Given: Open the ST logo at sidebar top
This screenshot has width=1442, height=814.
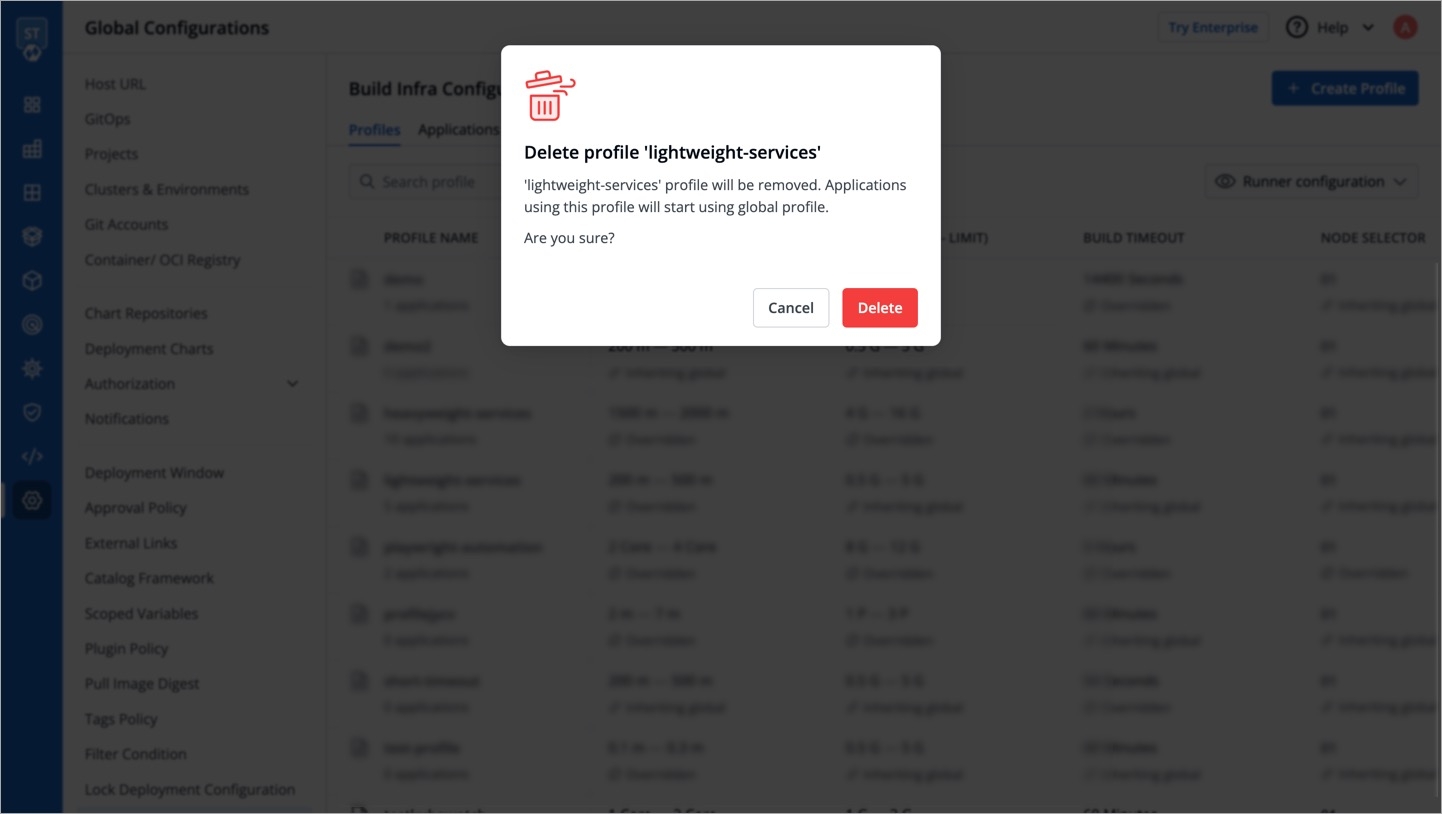Looking at the screenshot, I should pyautogui.click(x=32, y=38).
